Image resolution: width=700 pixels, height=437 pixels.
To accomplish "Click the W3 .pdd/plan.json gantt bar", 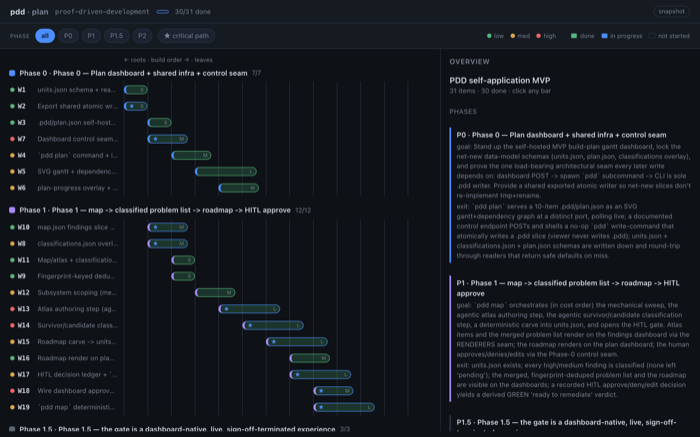I will pyautogui.click(x=159, y=122).
